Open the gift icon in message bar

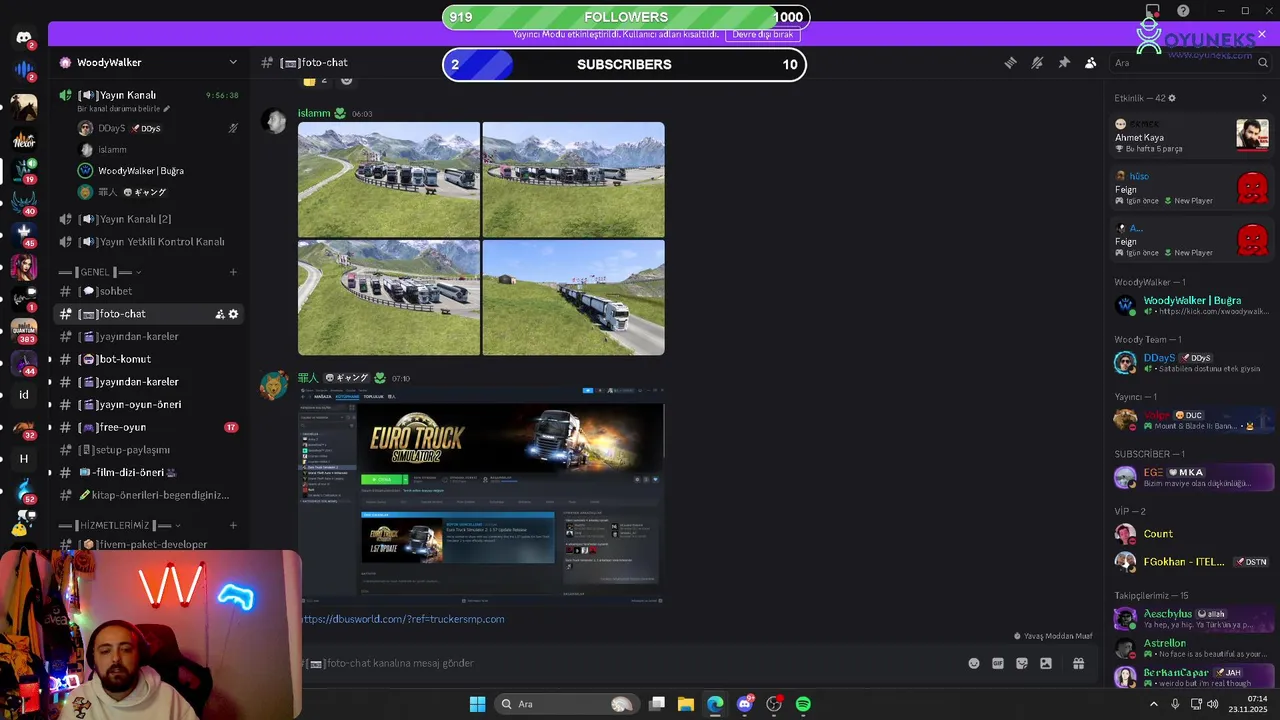pyautogui.click(x=1078, y=663)
